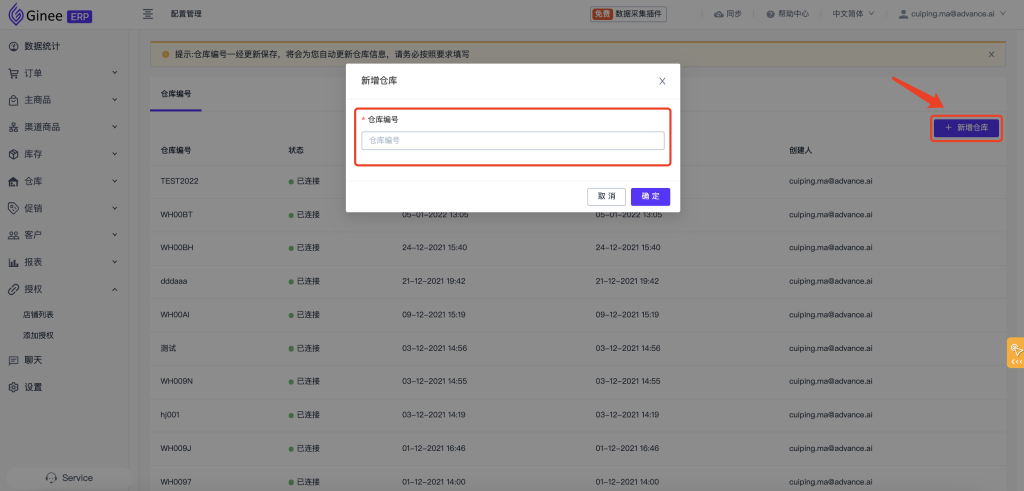Click the 聊天 chat bubble icon
Image resolution: width=1024 pixels, height=491 pixels.
tap(13, 360)
